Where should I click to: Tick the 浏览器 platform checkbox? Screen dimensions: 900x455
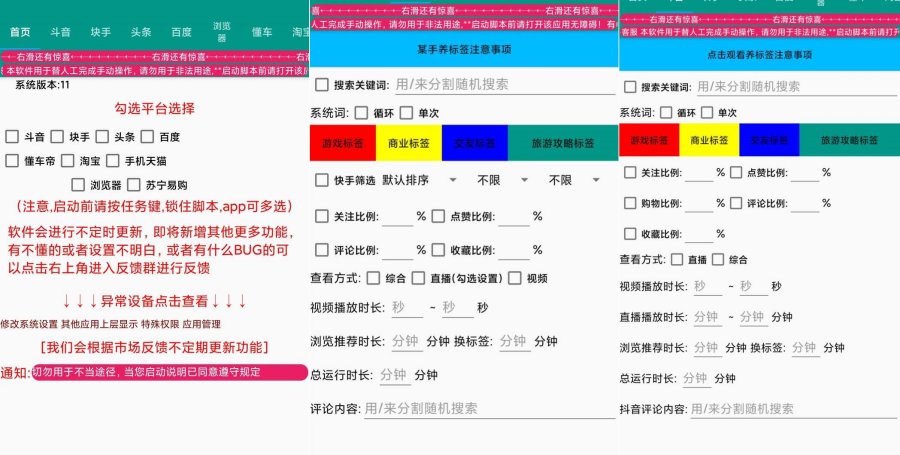[78, 185]
